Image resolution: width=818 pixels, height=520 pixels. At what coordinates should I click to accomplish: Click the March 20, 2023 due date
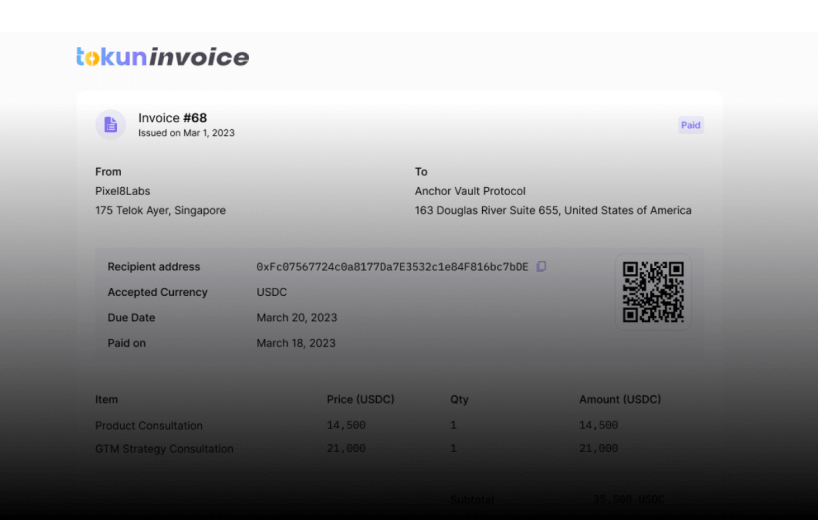(x=296, y=318)
